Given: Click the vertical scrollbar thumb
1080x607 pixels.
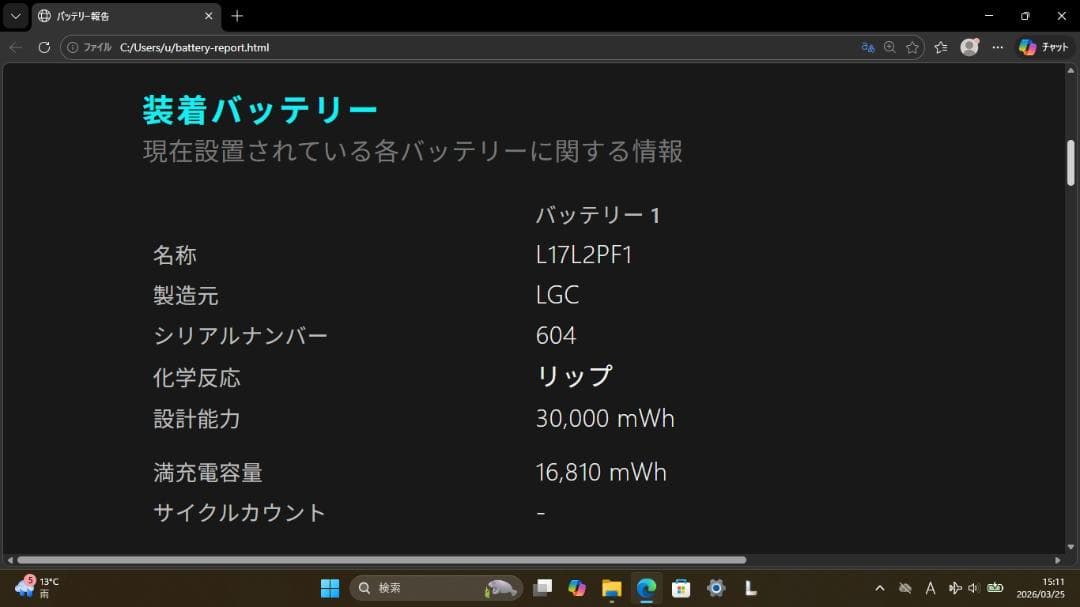Looking at the screenshot, I should pos(1070,163).
